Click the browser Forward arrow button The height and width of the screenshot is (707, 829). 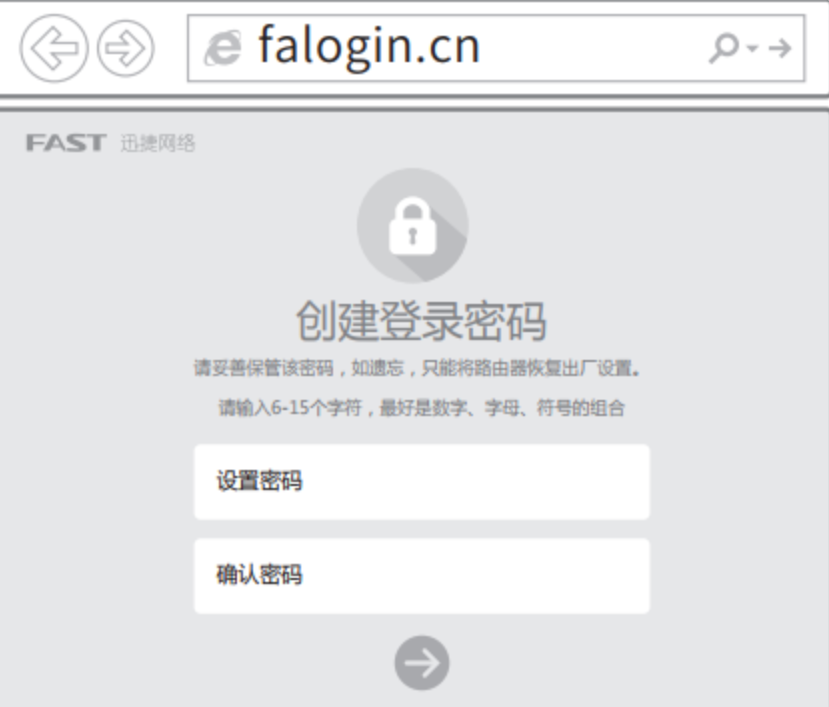126,48
